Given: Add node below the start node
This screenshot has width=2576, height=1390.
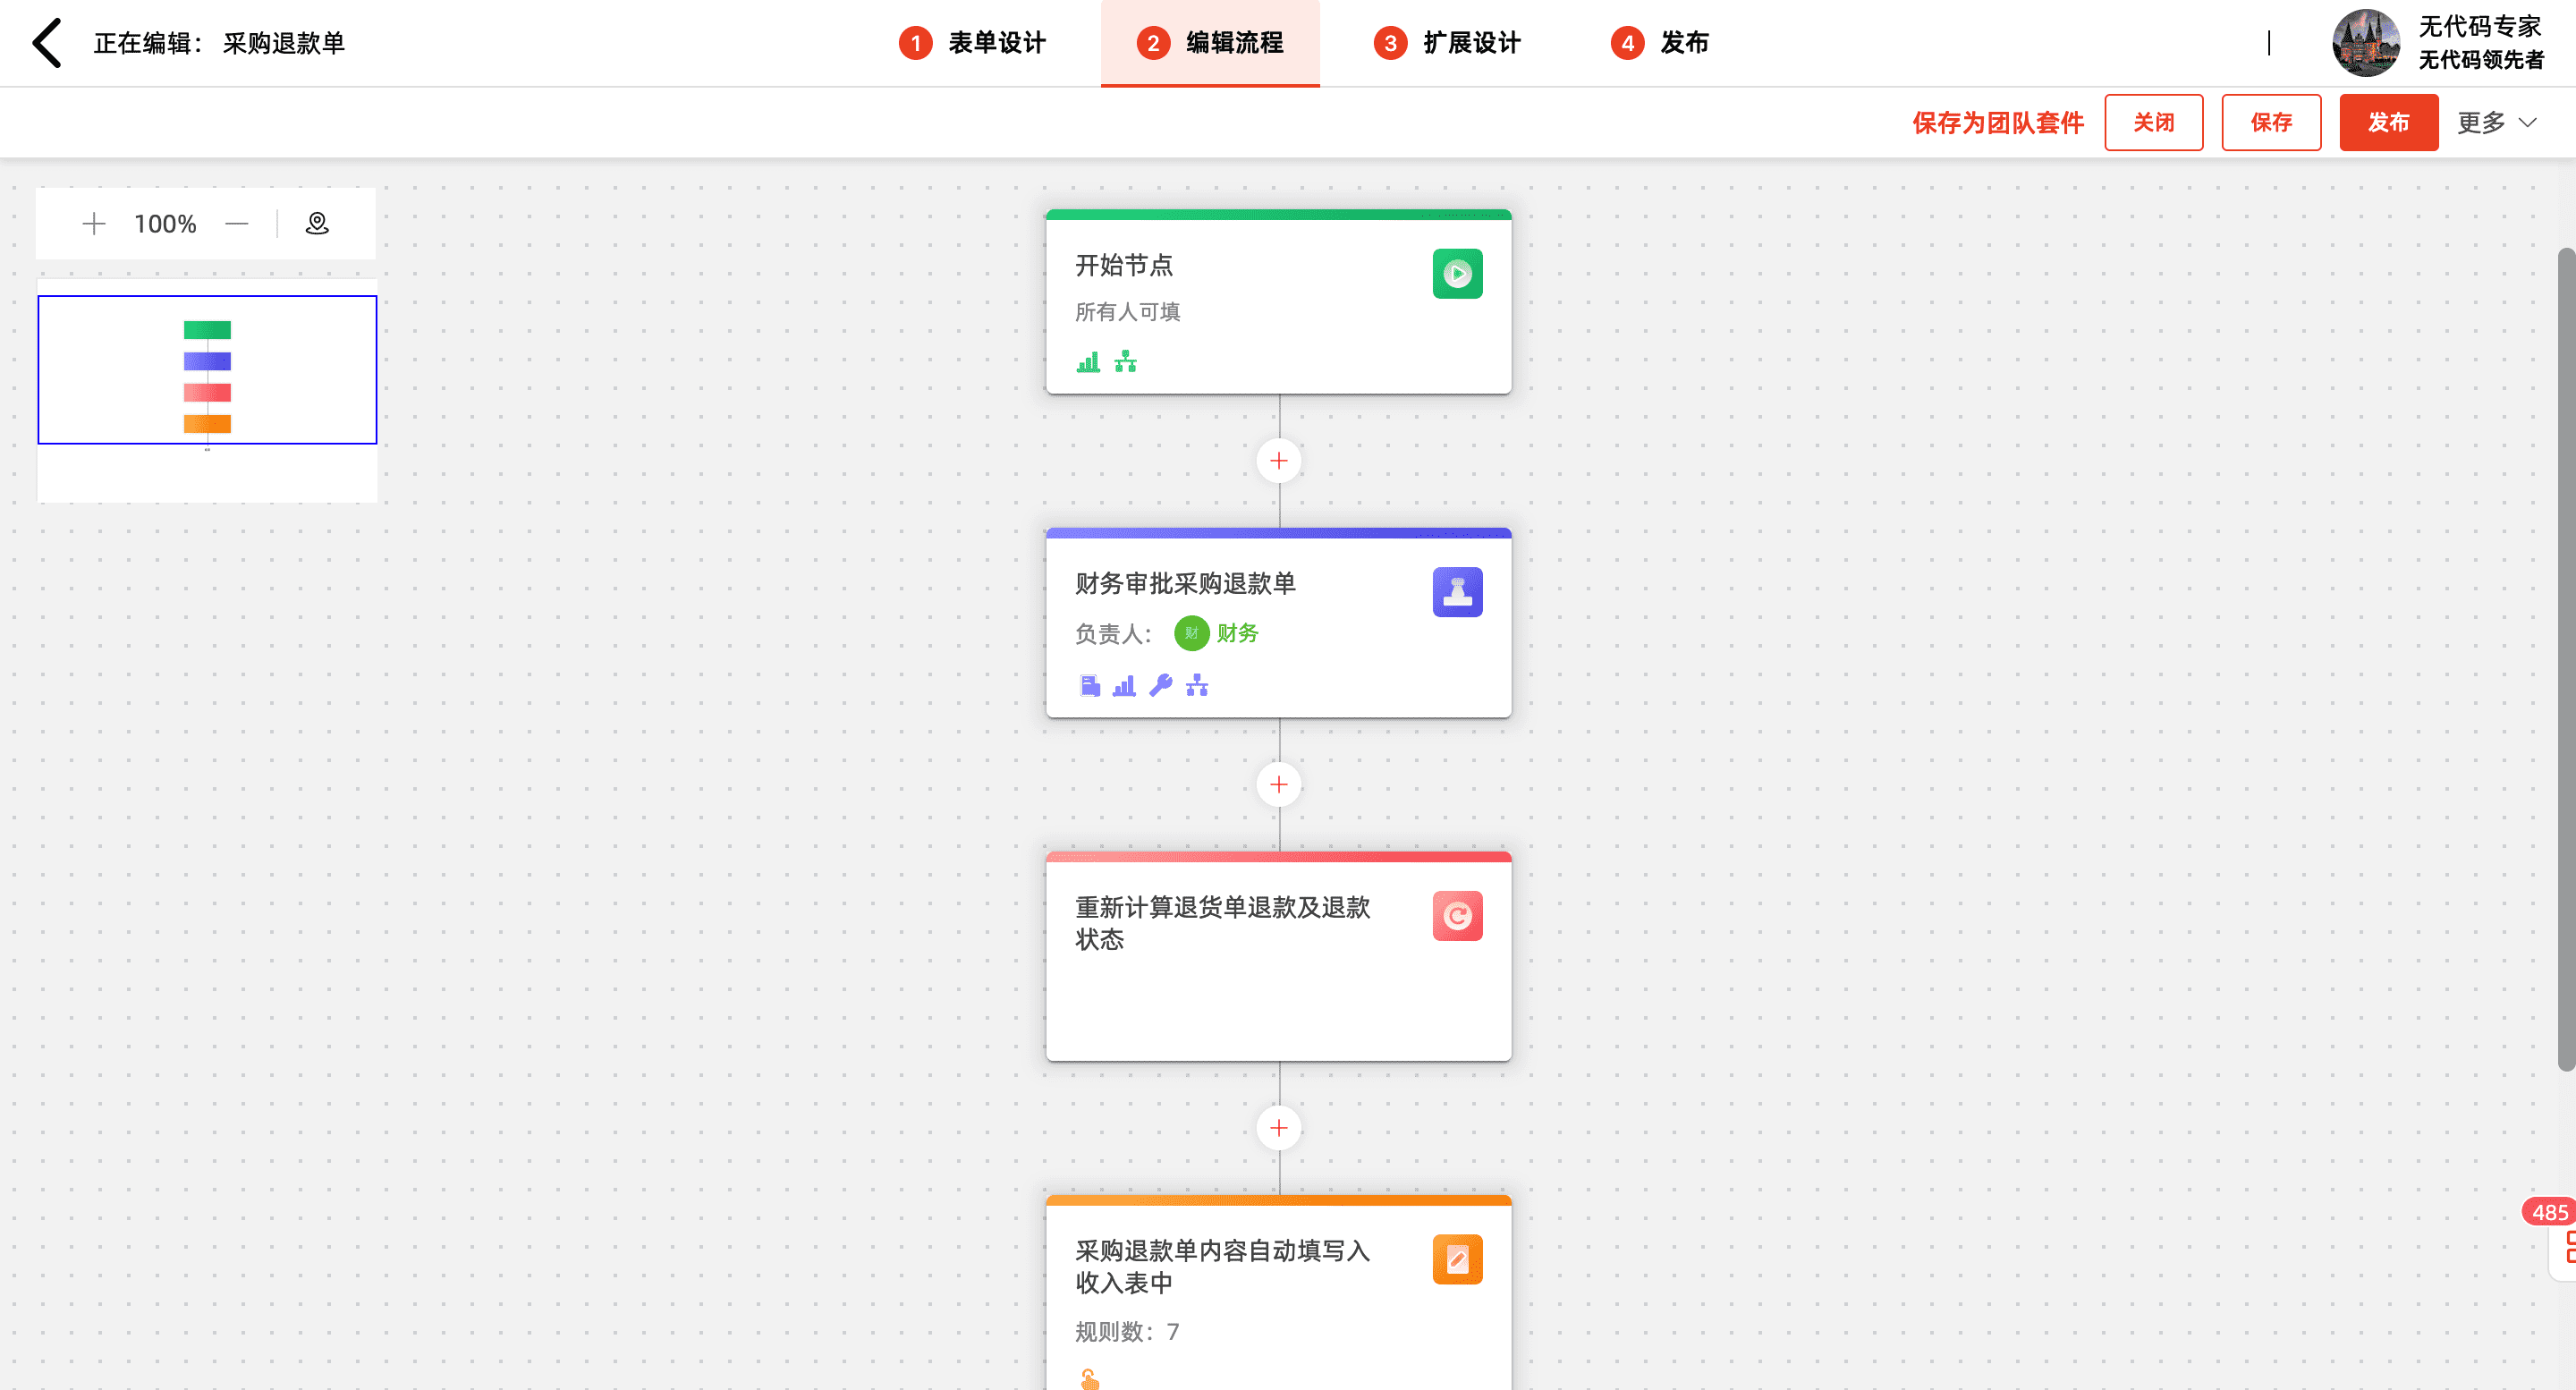Looking at the screenshot, I should coord(1278,461).
